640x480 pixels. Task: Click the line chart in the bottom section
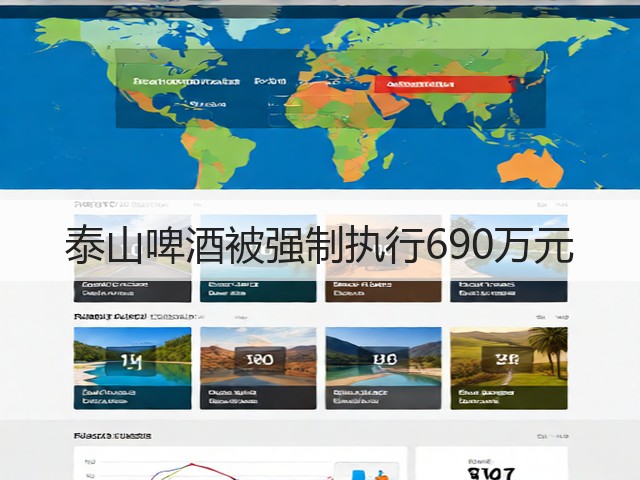click(240, 464)
